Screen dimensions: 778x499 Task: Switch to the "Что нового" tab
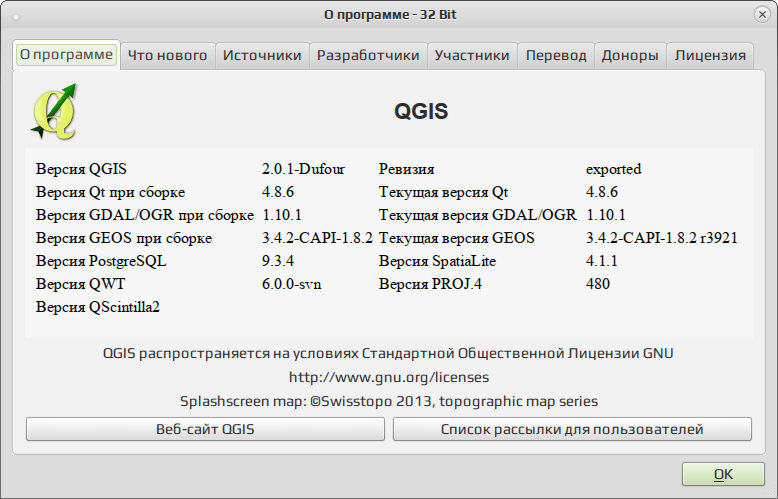tap(168, 55)
